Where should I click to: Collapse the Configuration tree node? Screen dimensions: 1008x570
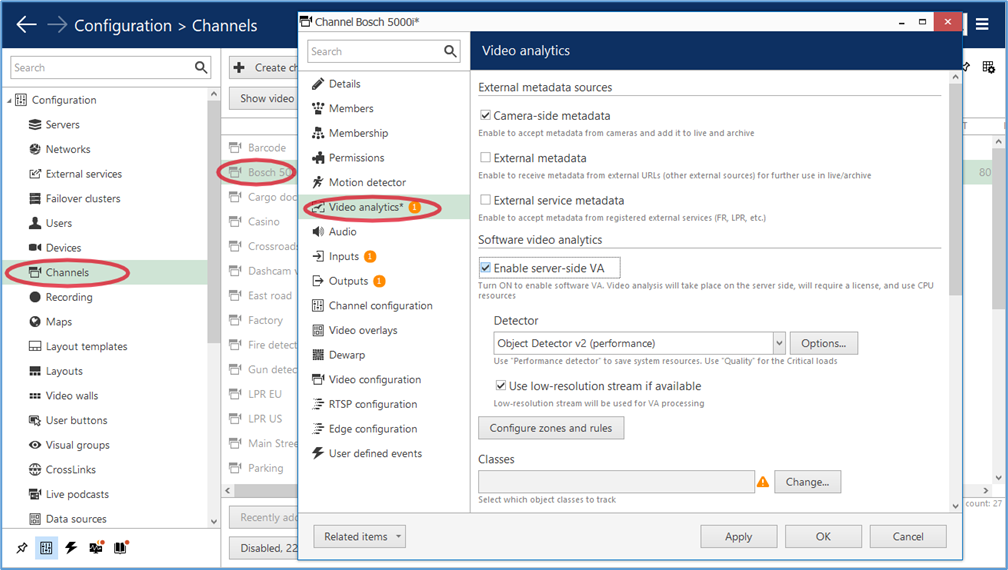pyautogui.click(x=10, y=100)
